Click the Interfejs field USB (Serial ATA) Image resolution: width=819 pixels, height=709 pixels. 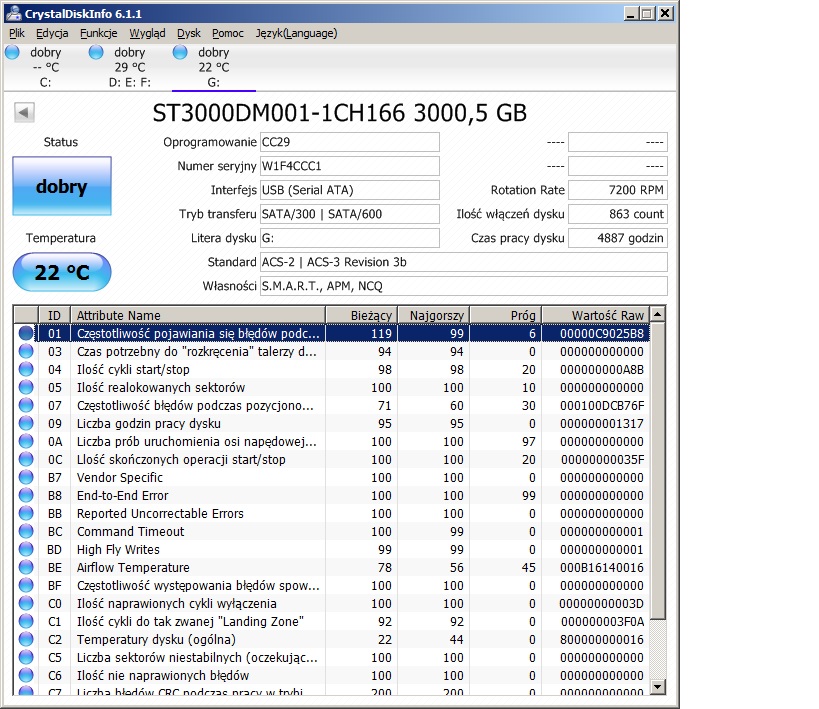(x=349, y=190)
